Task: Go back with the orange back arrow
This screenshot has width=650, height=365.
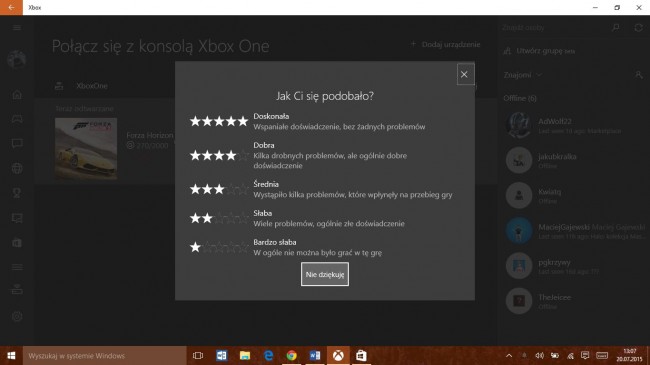Action: [x=11, y=7]
